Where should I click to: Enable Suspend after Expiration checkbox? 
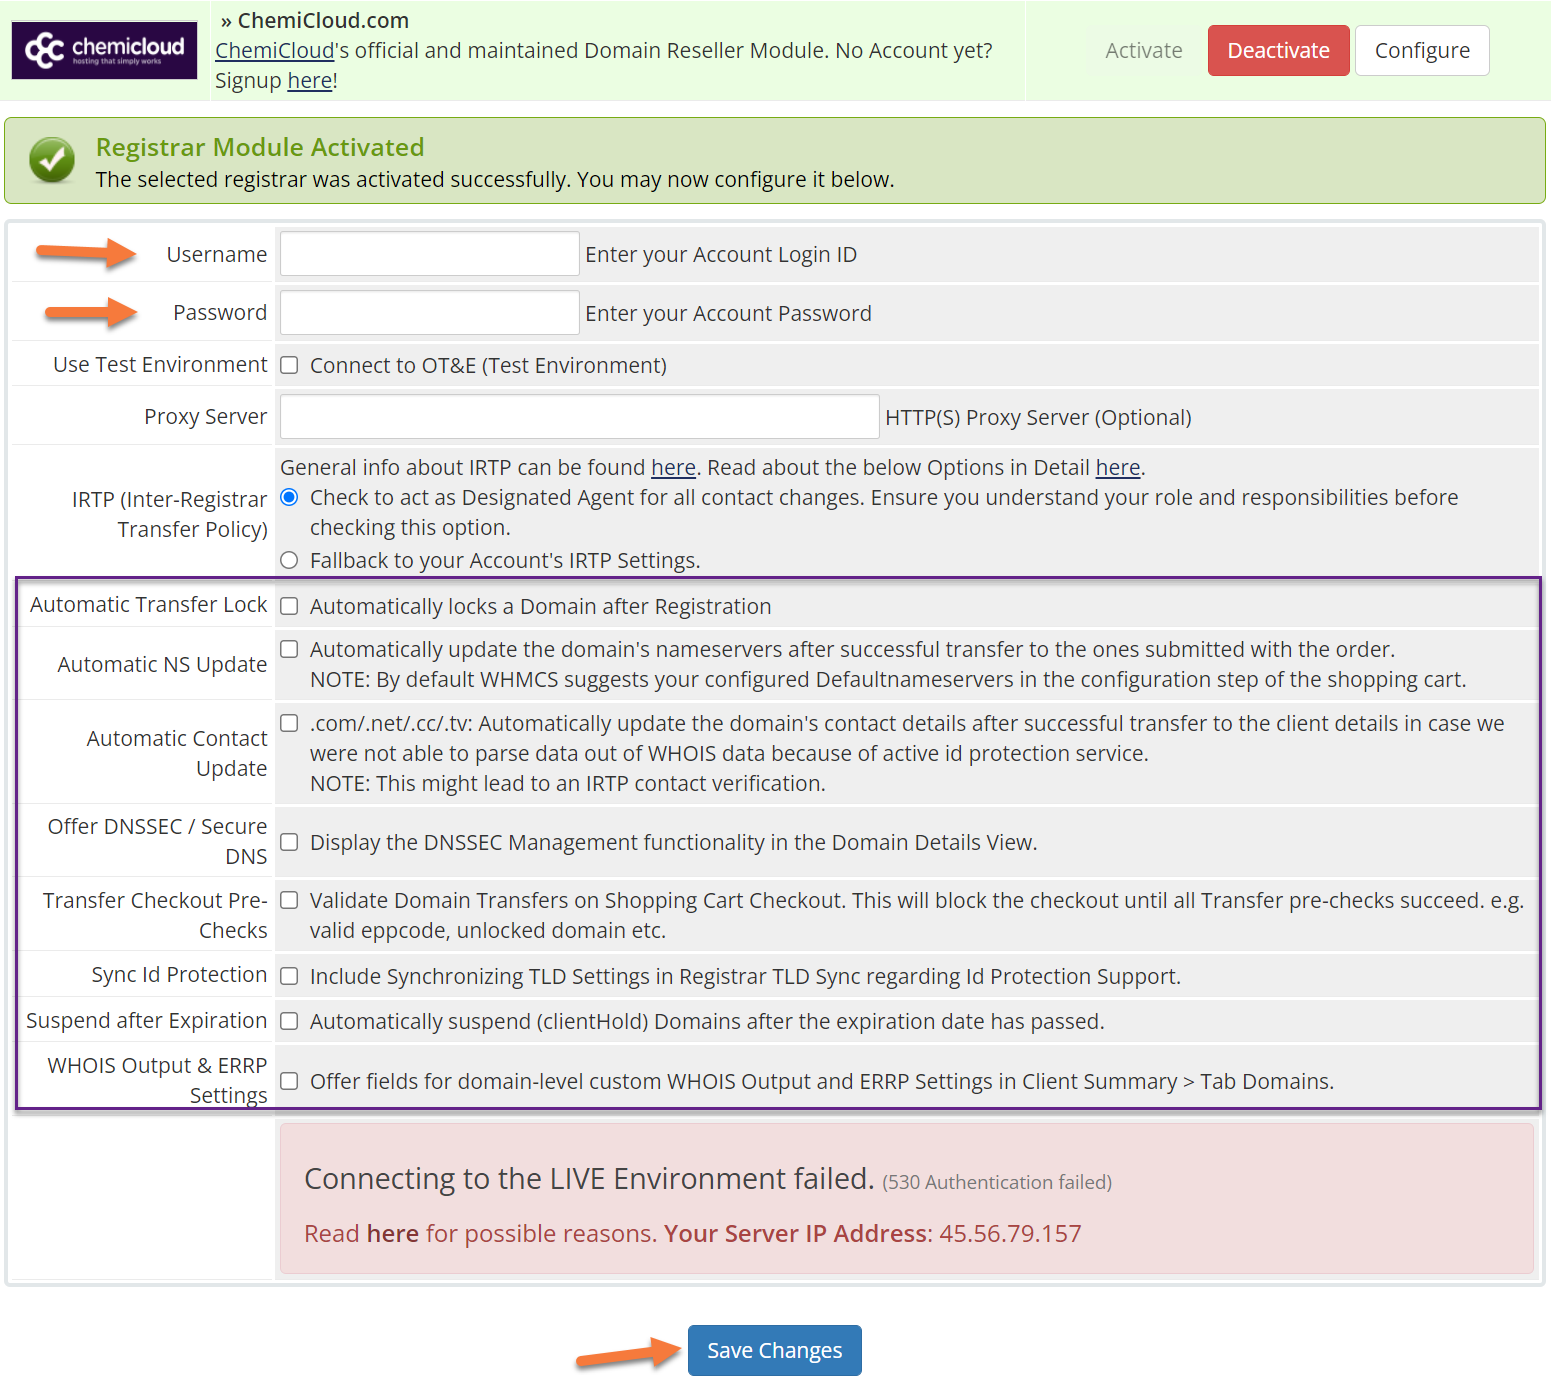(x=289, y=1021)
